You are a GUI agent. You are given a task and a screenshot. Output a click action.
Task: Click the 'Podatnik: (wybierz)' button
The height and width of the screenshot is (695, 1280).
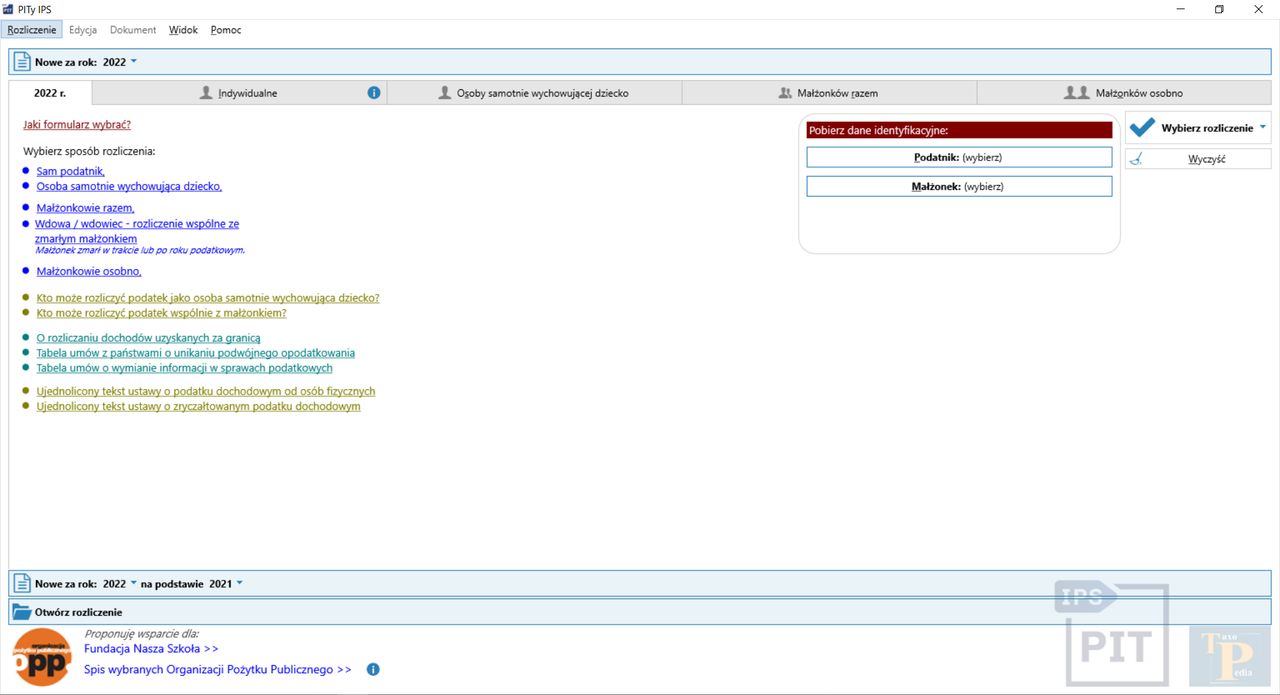click(959, 157)
